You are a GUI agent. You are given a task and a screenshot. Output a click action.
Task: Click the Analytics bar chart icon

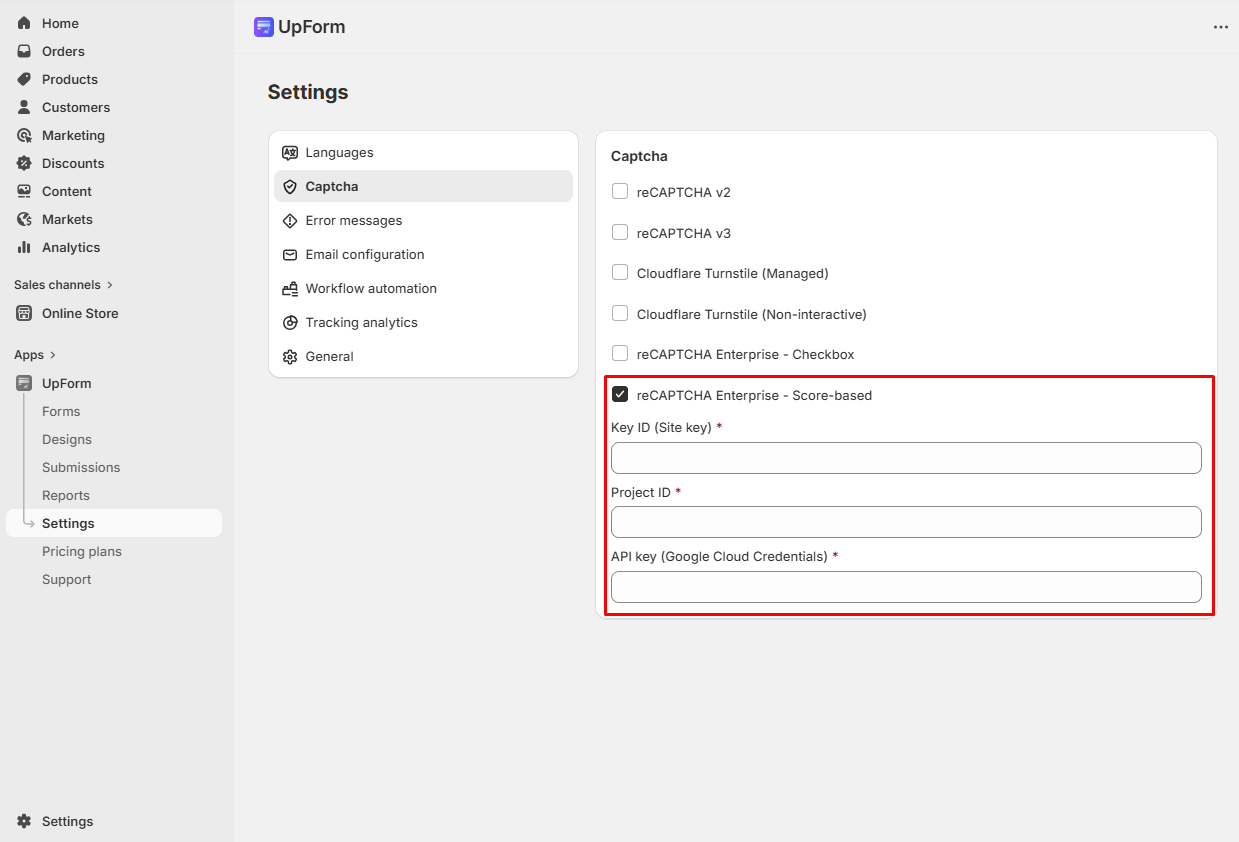[24, 247]
